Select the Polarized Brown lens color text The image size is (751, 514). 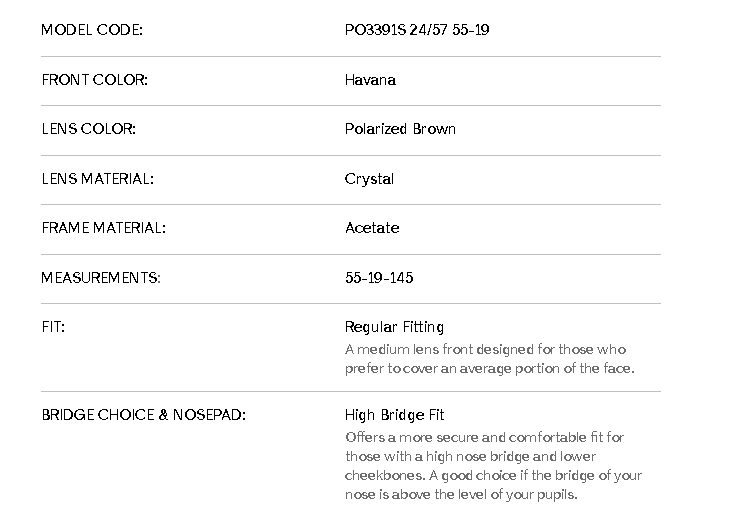tap(400, 129)
